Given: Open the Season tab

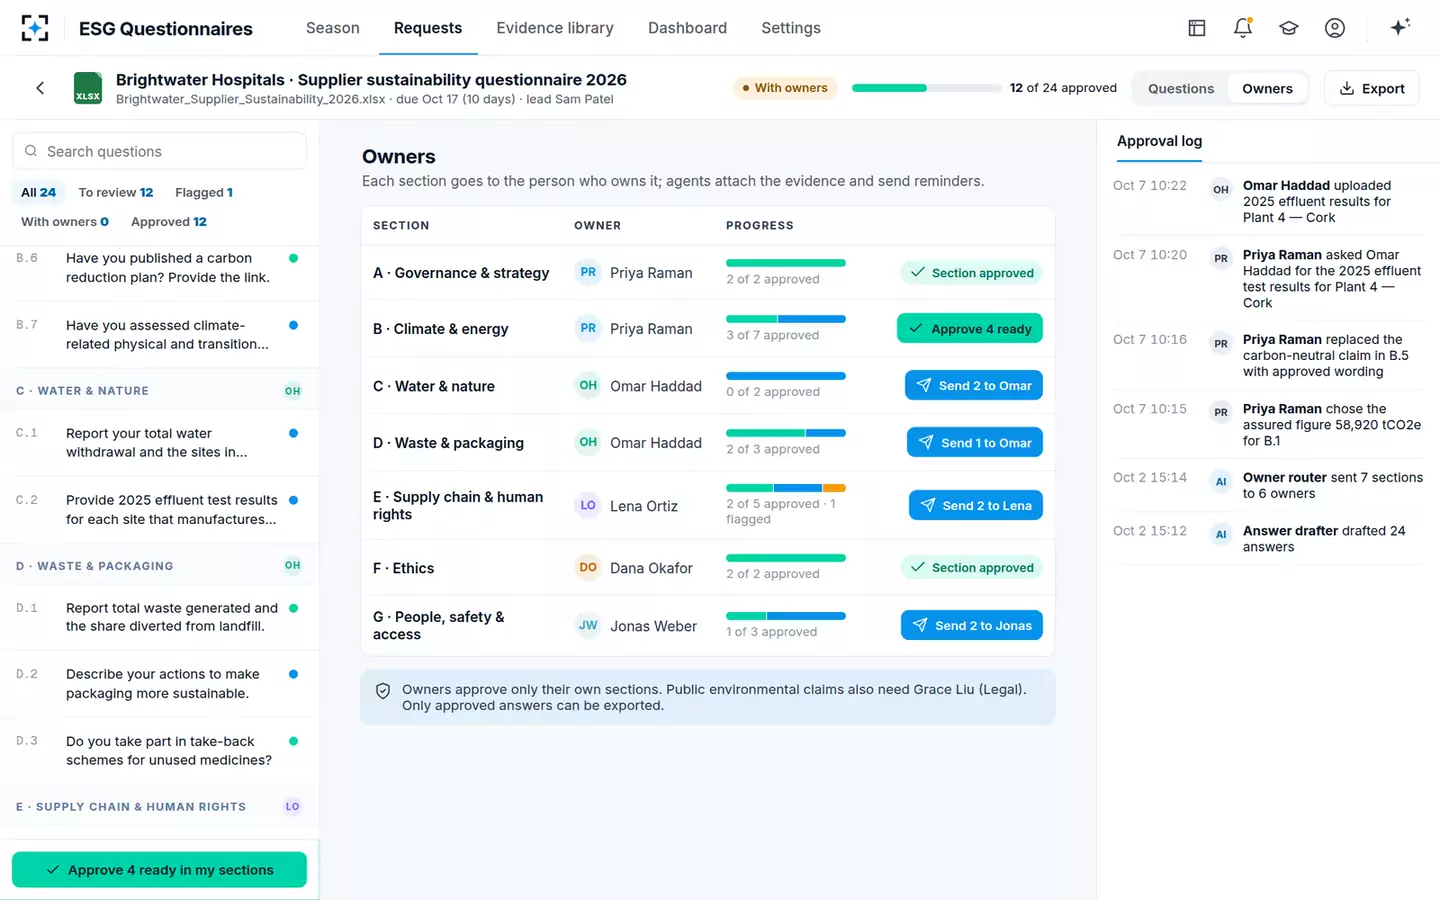Looking at the screenshot, I should pos(333,28).
